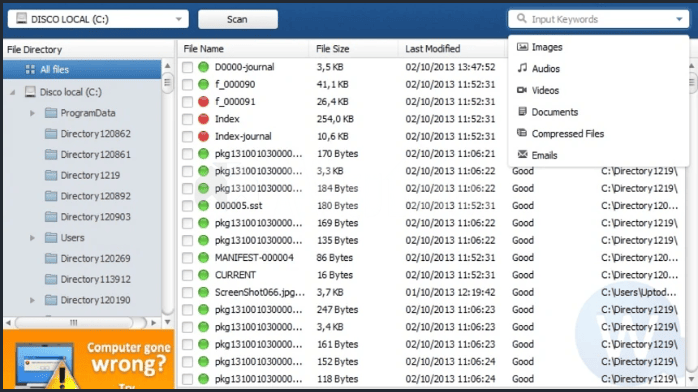Screen dimensions: 698x392
Task: Click the Documents filter icon
Action: [522, 111]
